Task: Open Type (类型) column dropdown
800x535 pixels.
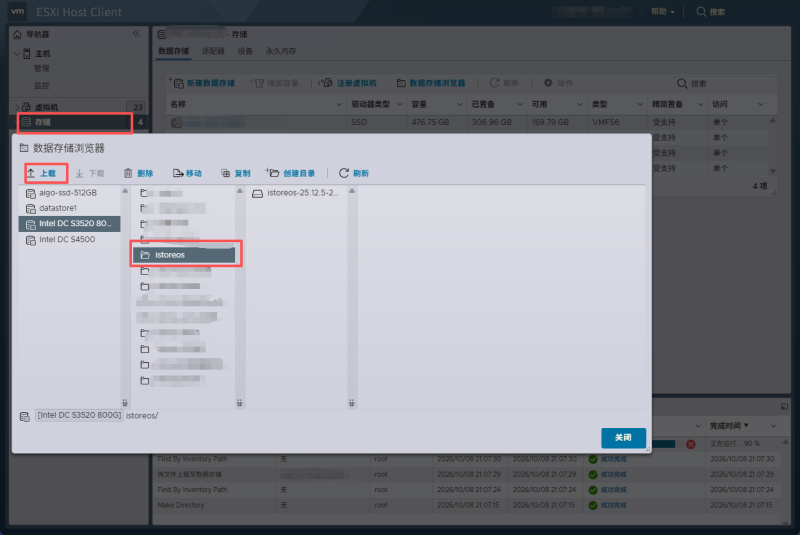Action: point(640,105)
